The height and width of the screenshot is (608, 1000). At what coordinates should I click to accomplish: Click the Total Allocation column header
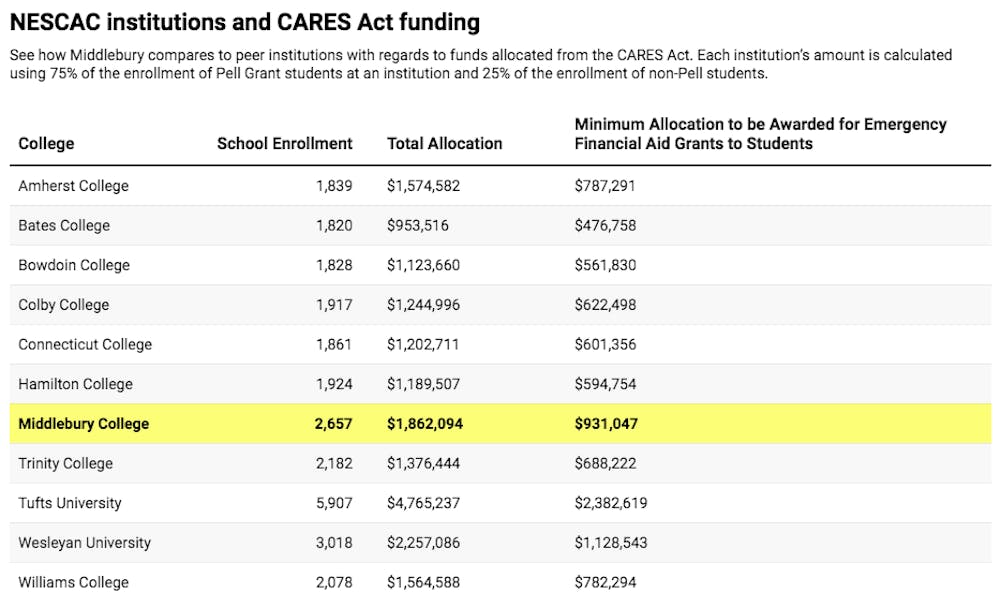click(x=445, y=144)
